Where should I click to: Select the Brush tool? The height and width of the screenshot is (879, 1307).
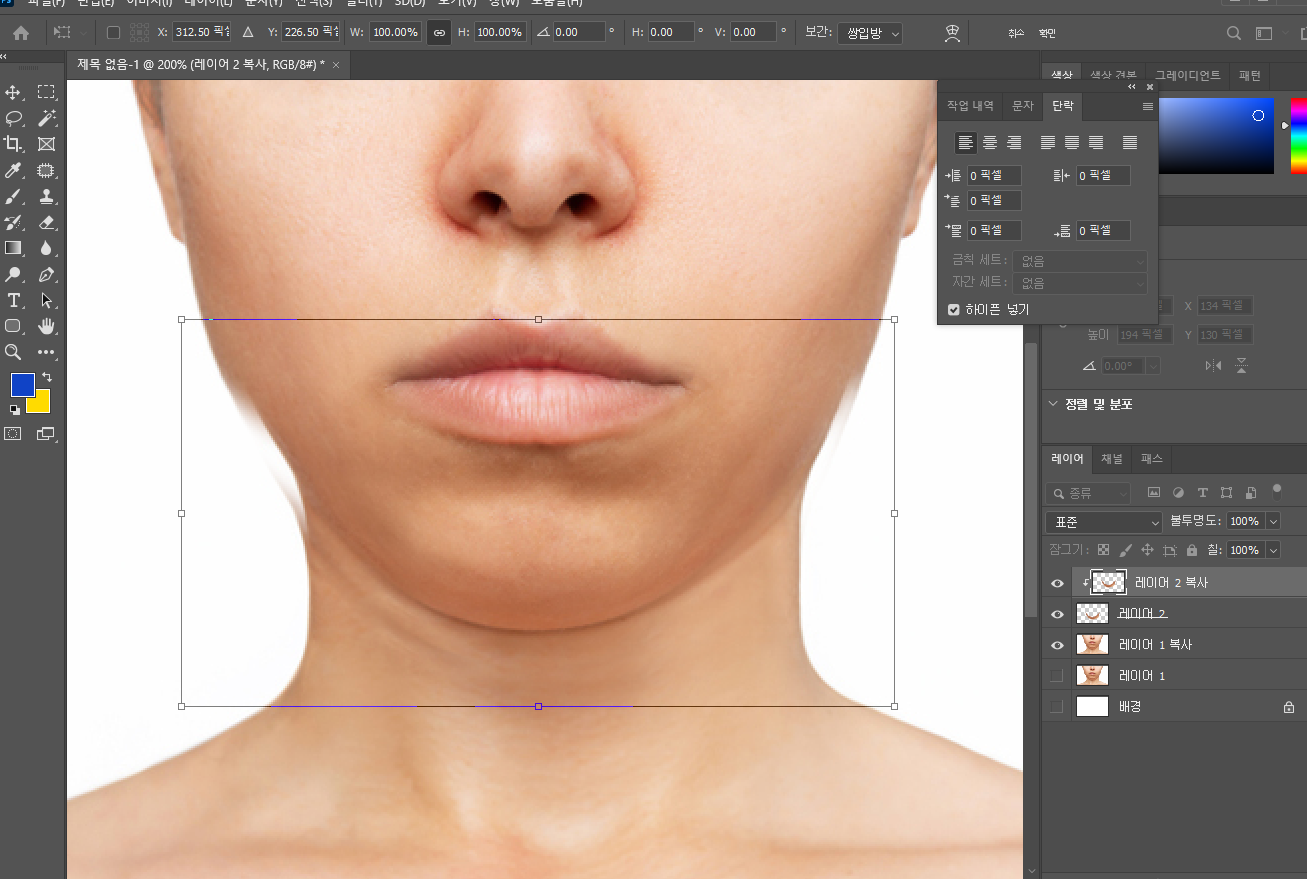(14, 196)
